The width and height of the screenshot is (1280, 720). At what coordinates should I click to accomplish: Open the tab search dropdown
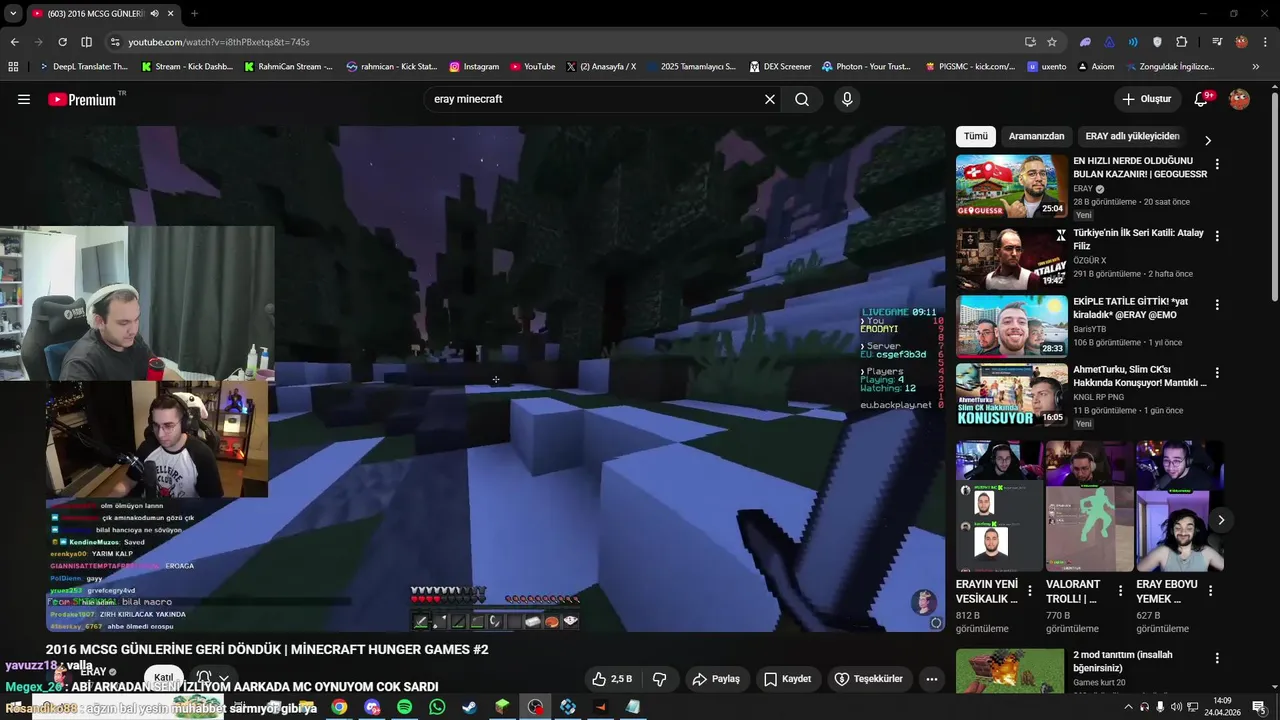[13, 13]
